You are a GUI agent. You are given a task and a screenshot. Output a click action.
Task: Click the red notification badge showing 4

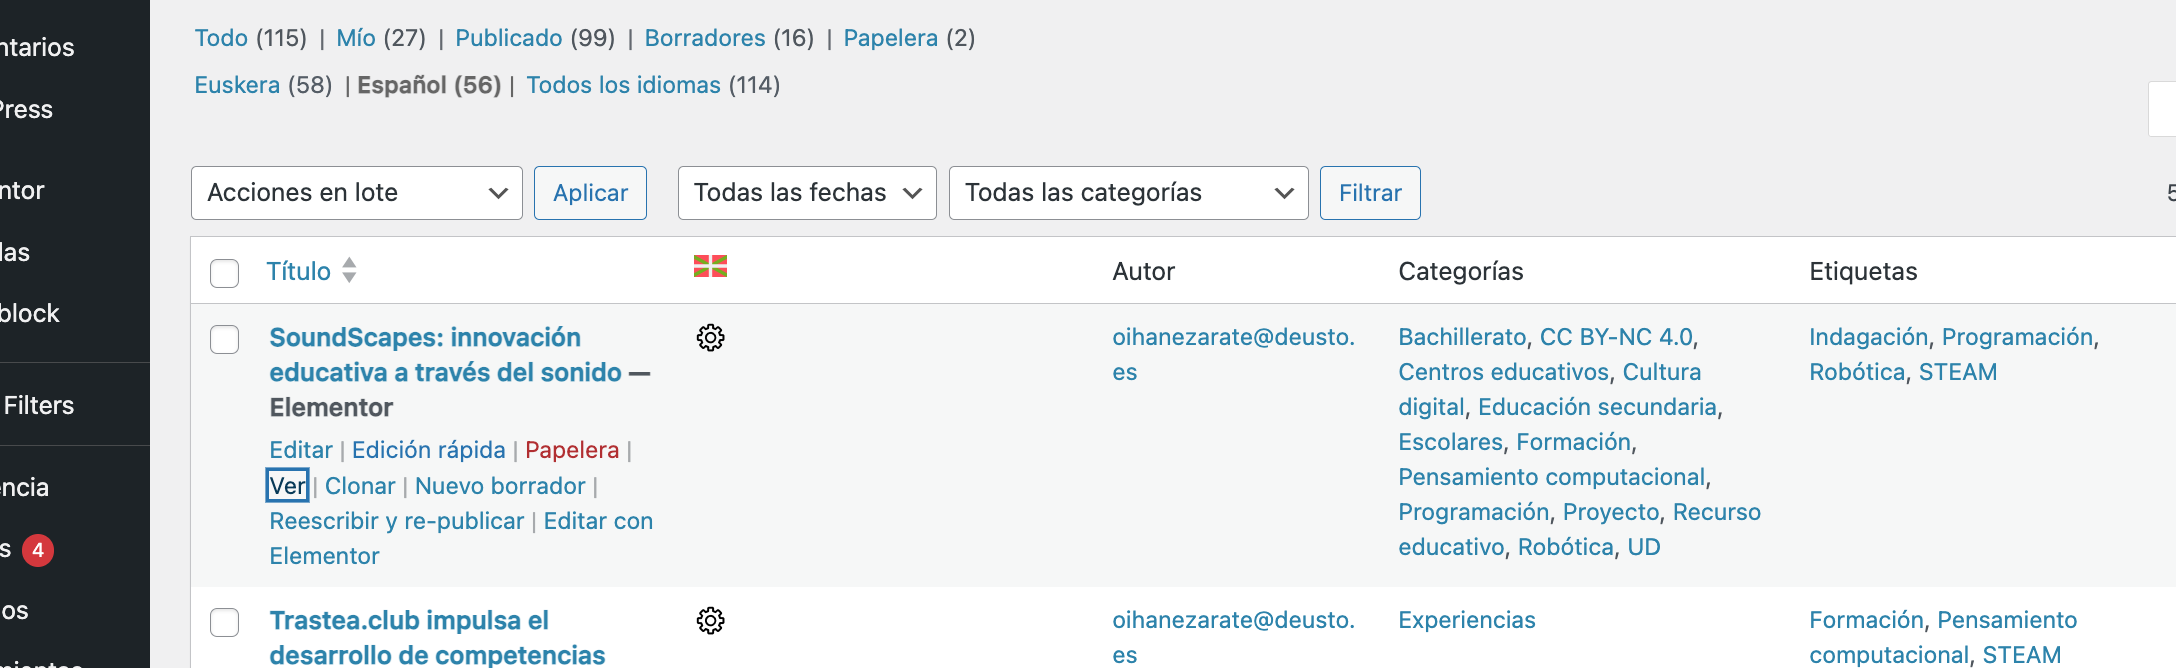[x=38, y=550]
